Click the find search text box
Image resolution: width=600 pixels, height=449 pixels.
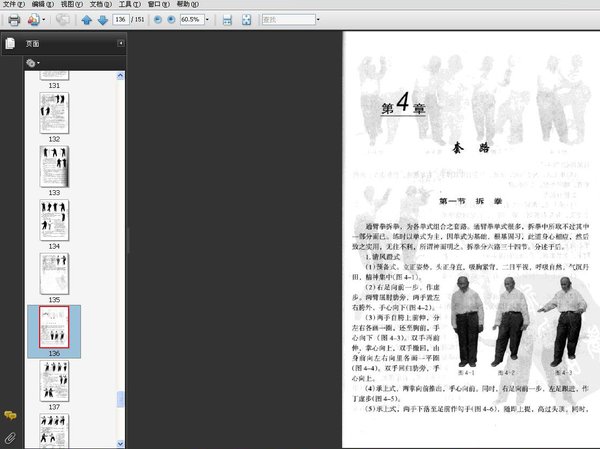289,20
